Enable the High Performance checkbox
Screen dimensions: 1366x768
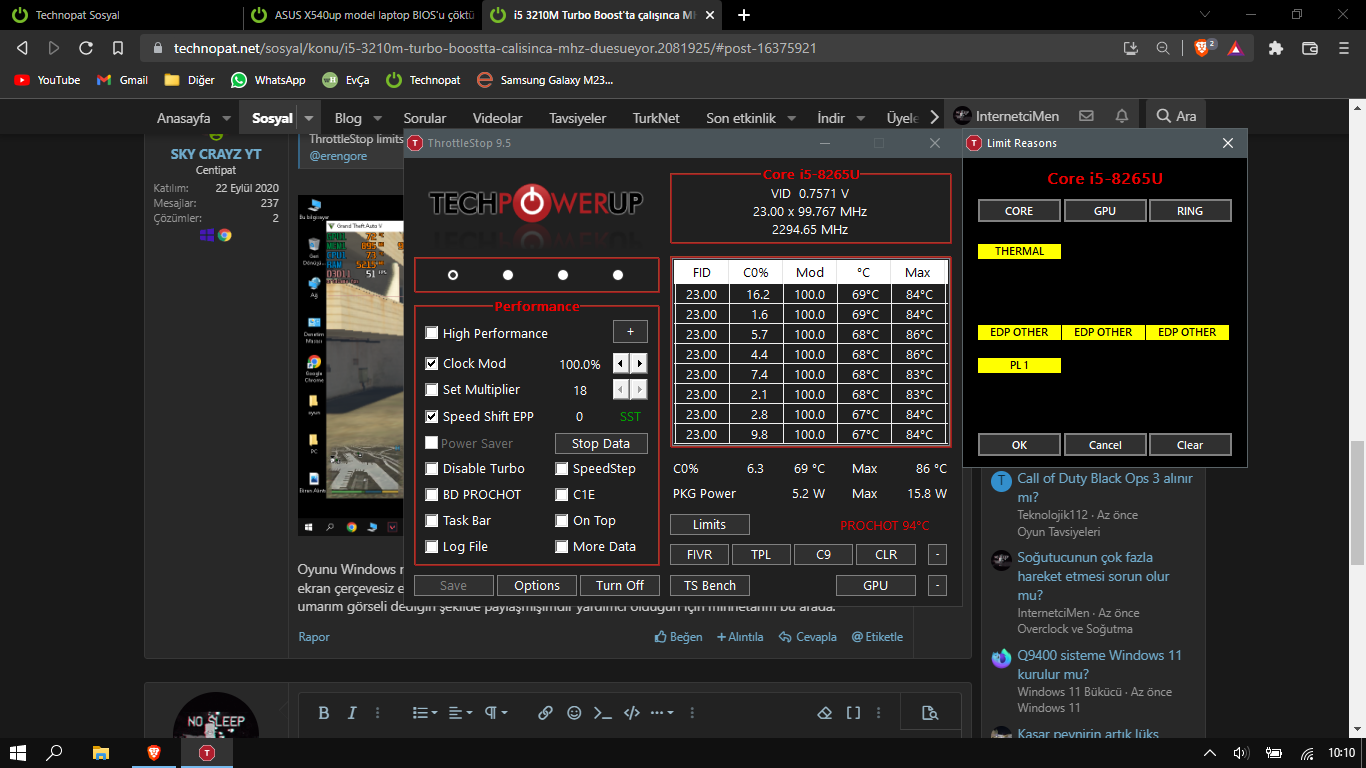(432, 333)
